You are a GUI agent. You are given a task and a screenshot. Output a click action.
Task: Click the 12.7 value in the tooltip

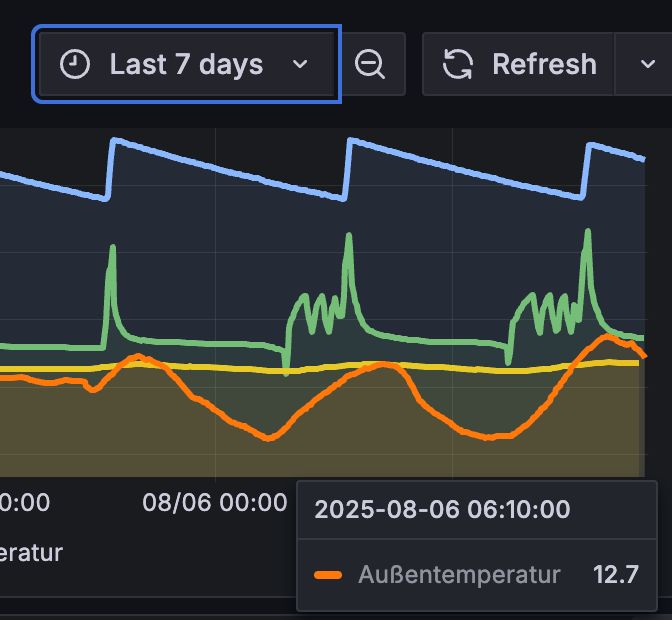click(616, 575)
